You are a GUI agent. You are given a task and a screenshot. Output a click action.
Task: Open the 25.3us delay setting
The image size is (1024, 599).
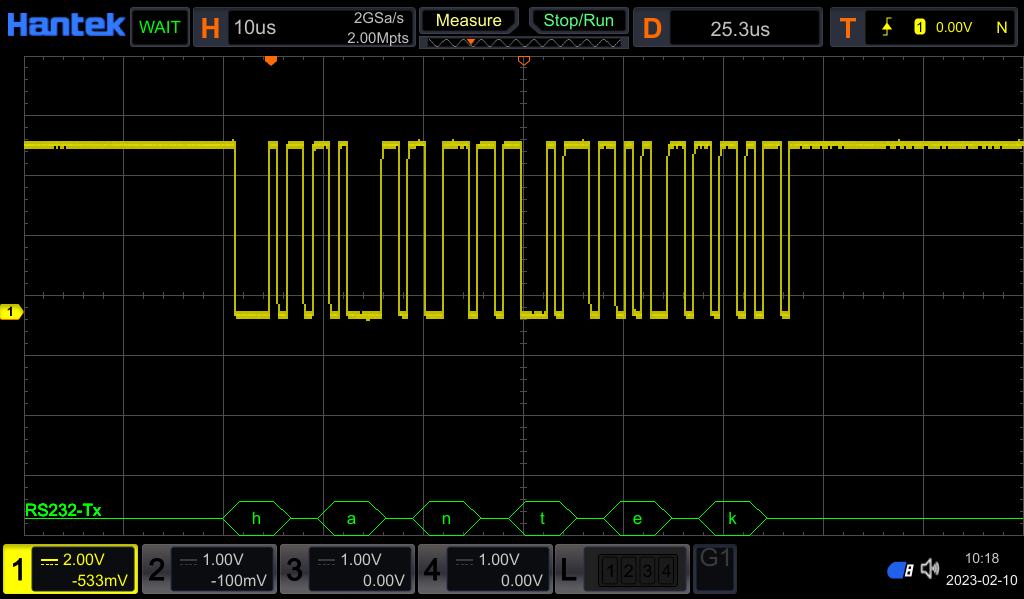click(740, 28)
